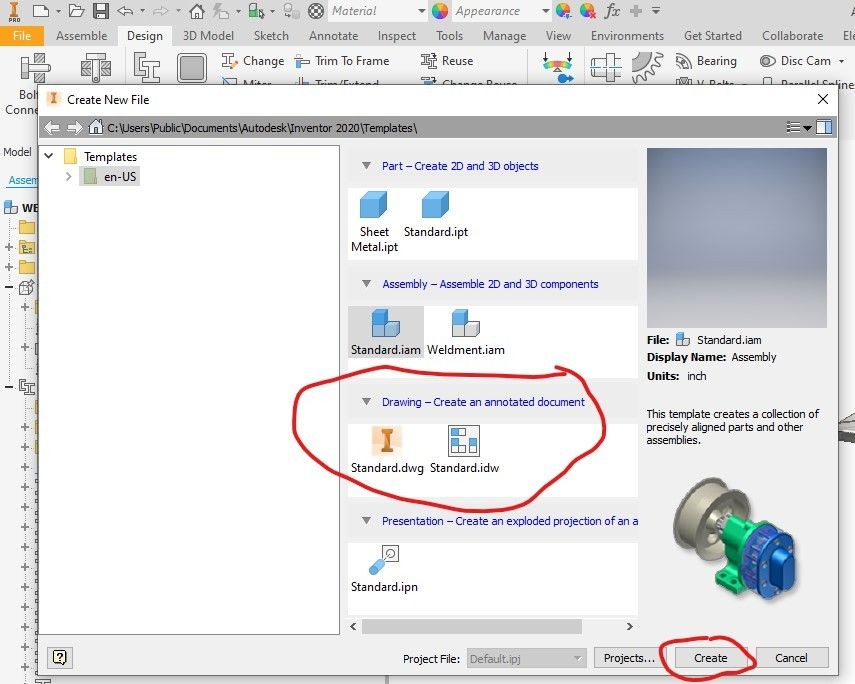Screen dimensions: 855x684
Task: Click the horizontal scrollbar under templates list
Action: [472, 626]
